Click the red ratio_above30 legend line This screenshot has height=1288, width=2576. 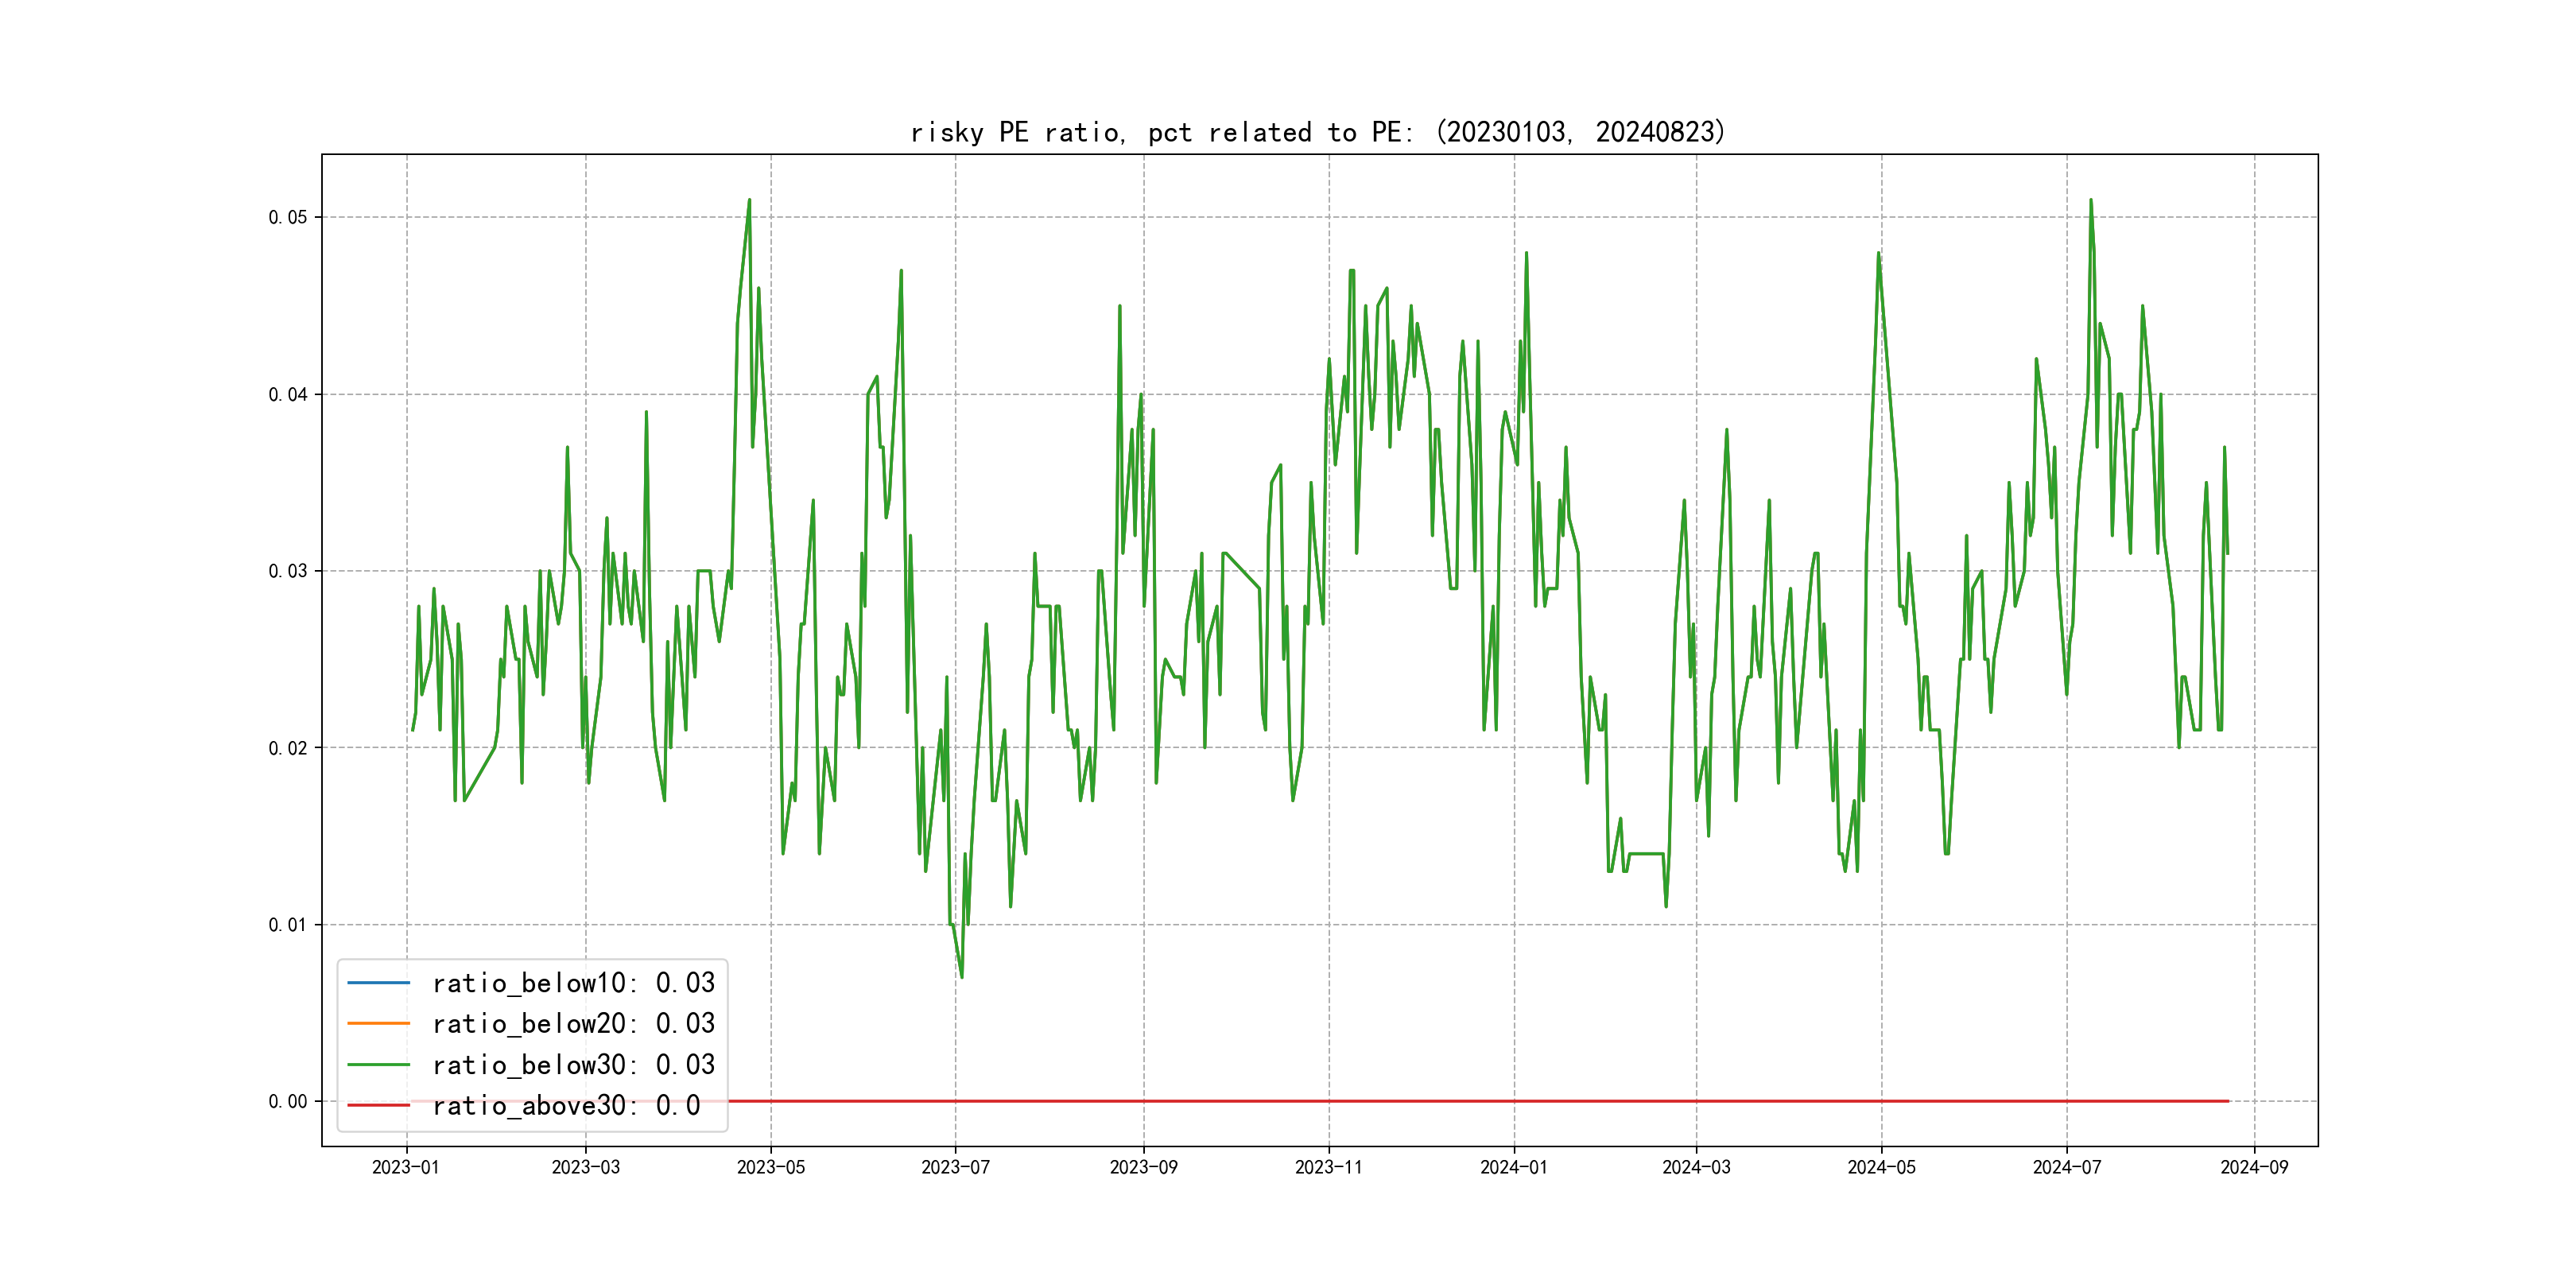pos(378,1105)
